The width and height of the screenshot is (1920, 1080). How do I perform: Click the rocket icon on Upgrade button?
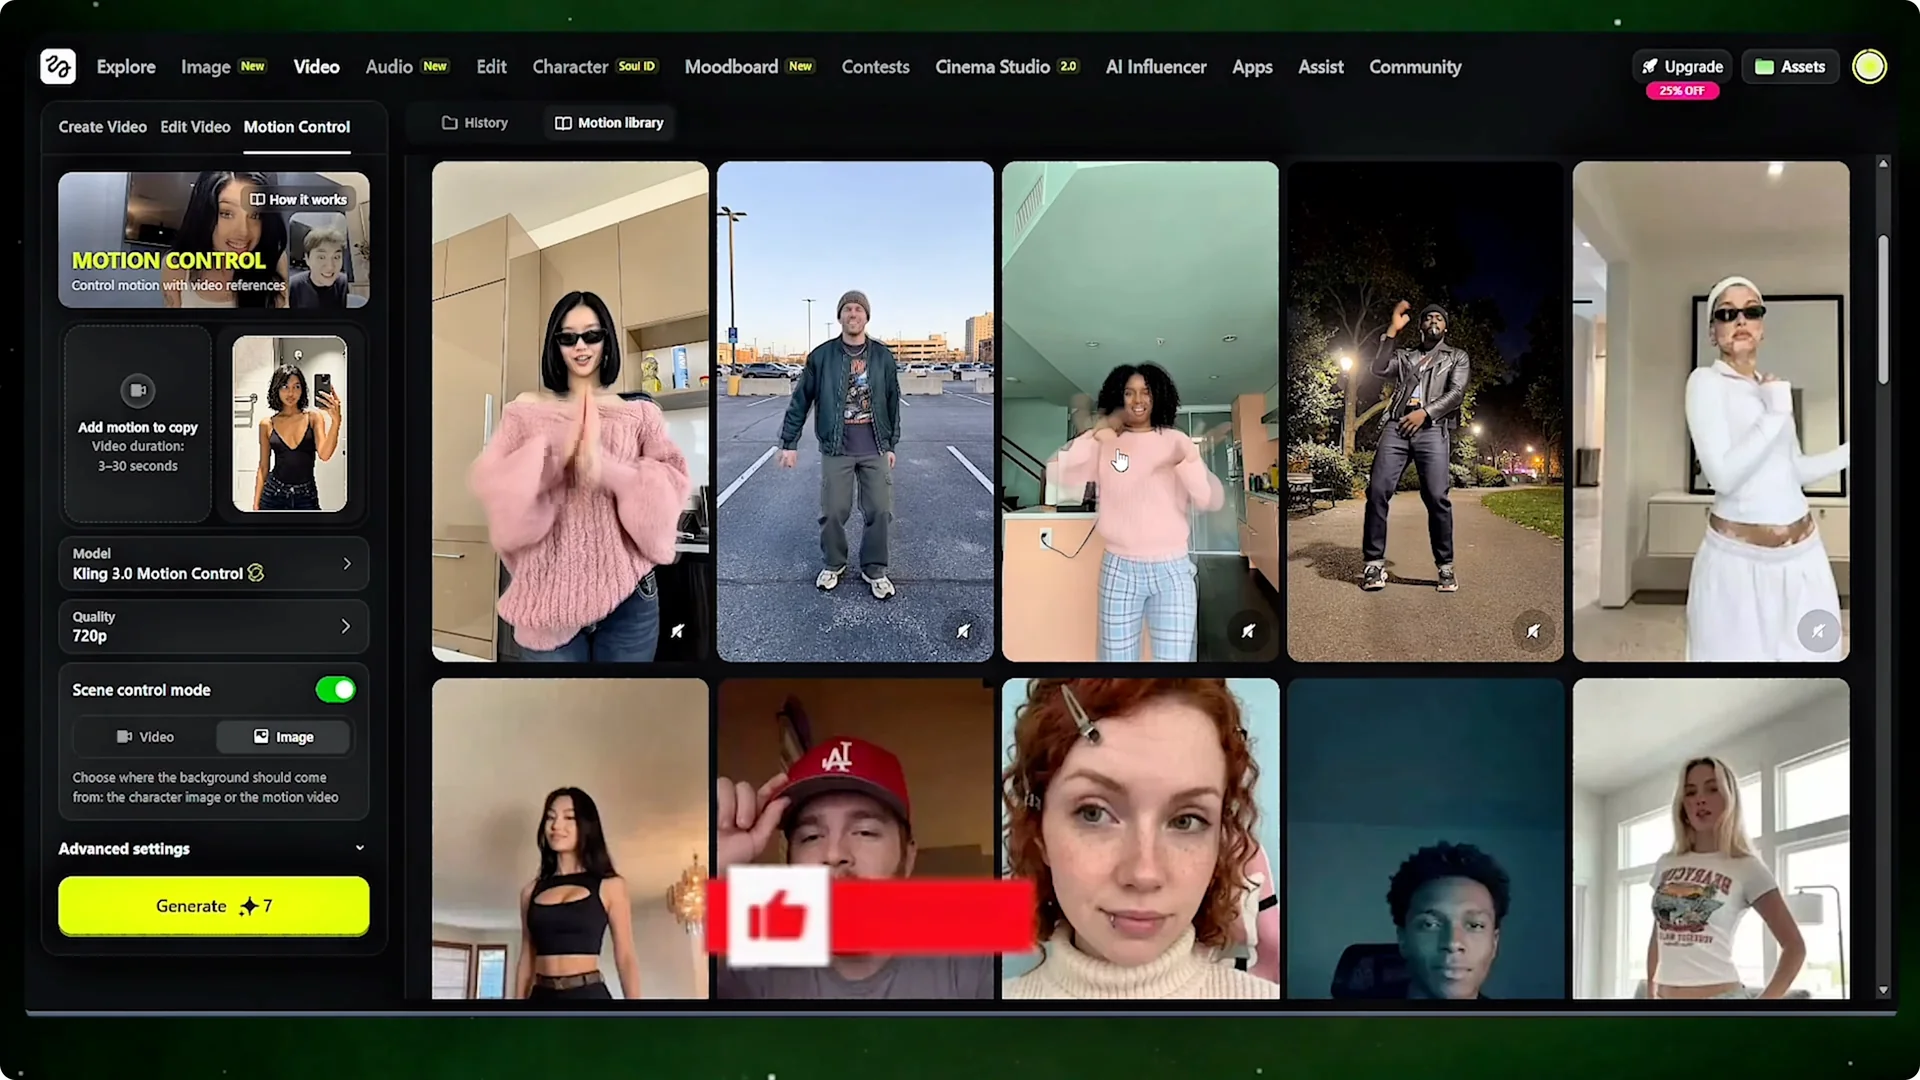[x=1650, y=66]
